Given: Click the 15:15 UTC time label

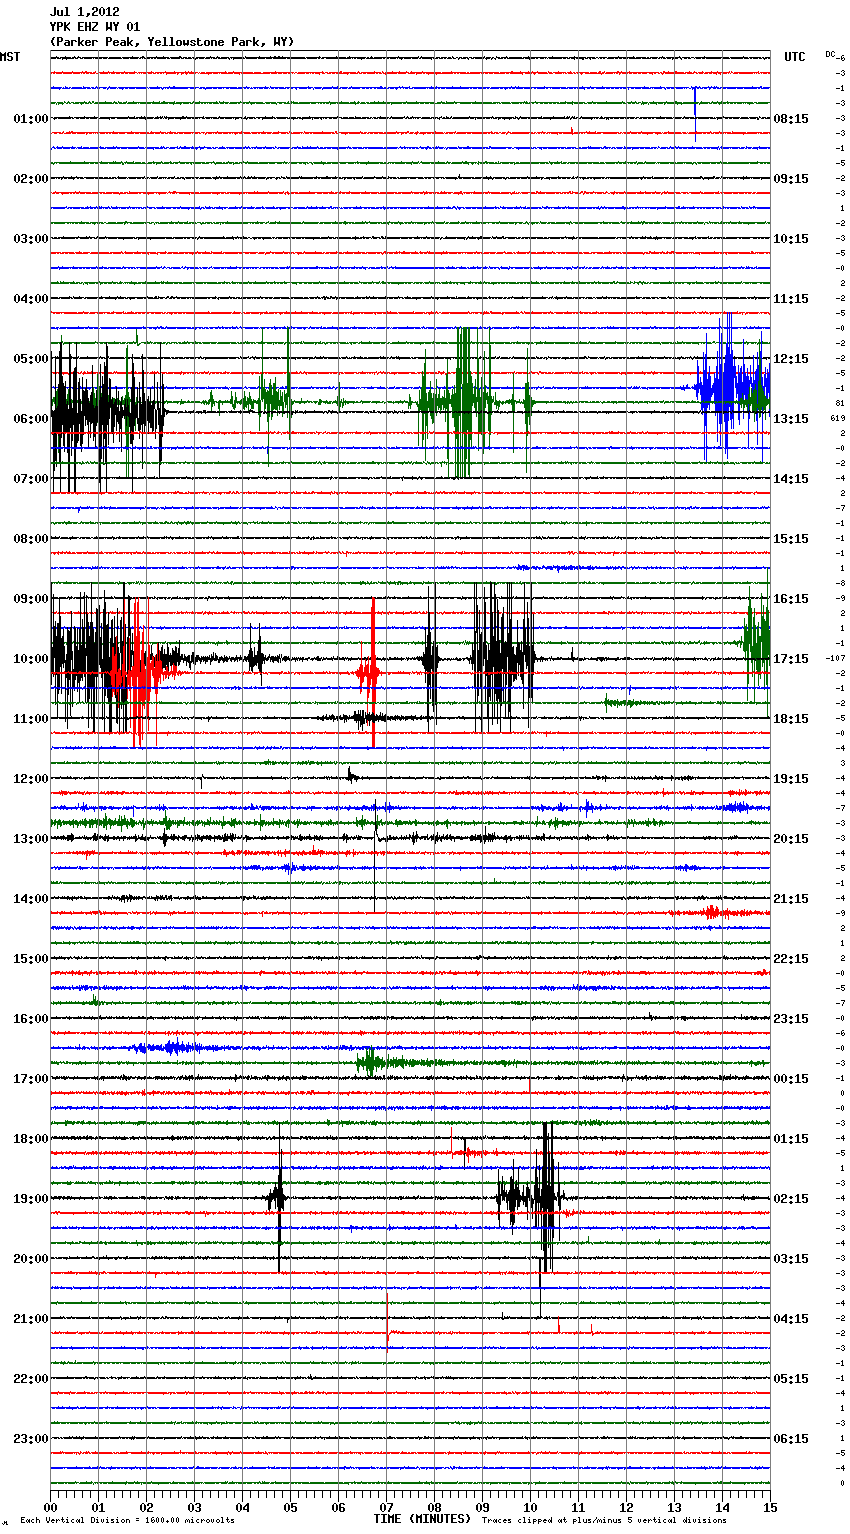Looking at the screenshot, I should tap(791, 539).
